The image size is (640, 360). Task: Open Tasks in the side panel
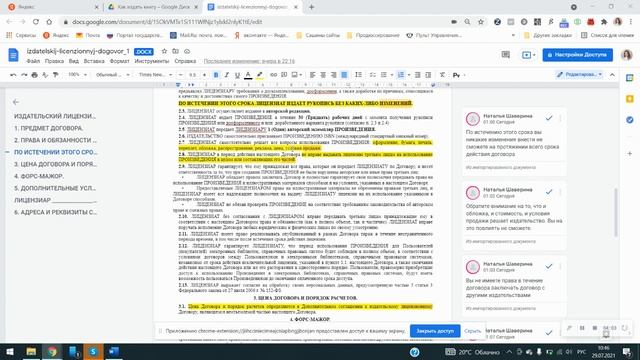[630, 120]
